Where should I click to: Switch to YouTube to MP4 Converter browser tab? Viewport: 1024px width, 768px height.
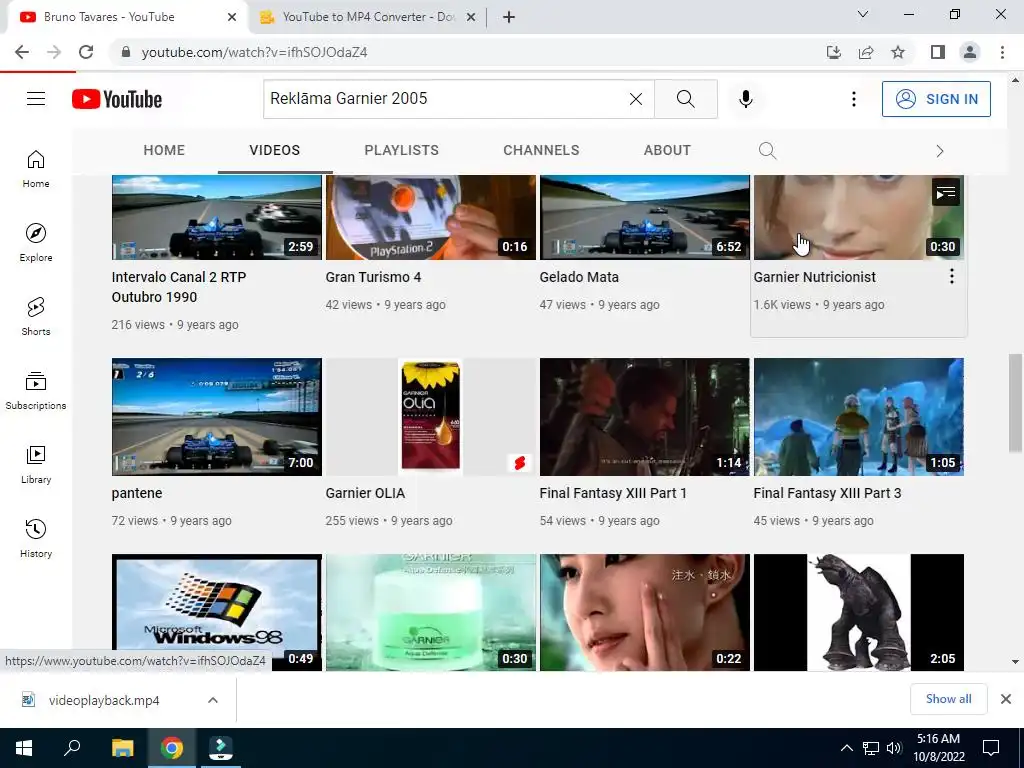[x=368, y=17]
